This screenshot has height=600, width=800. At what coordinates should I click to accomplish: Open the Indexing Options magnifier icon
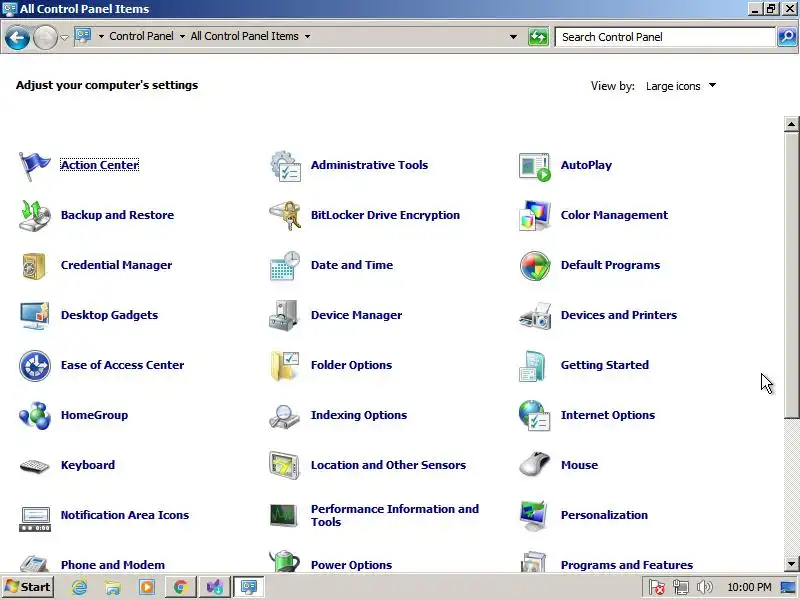pyautogui.click(x=284, y=416)
